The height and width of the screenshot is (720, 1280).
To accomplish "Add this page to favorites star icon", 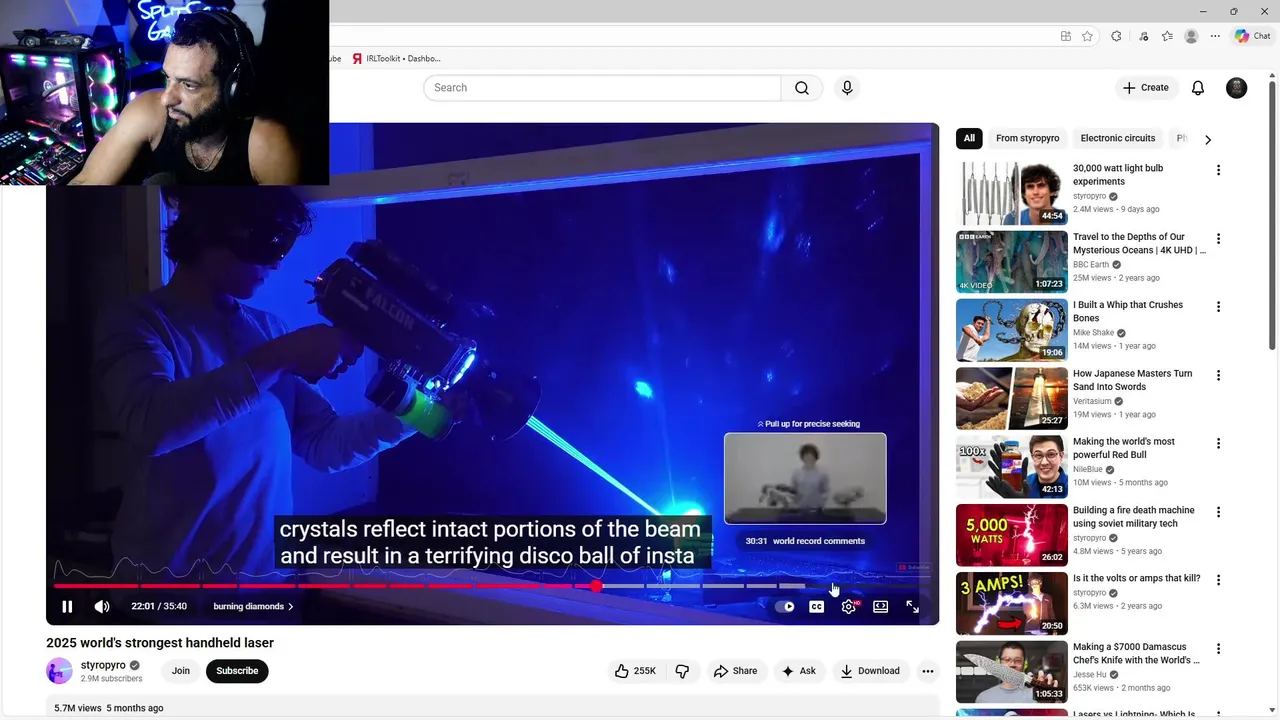I will (1087, 36).
